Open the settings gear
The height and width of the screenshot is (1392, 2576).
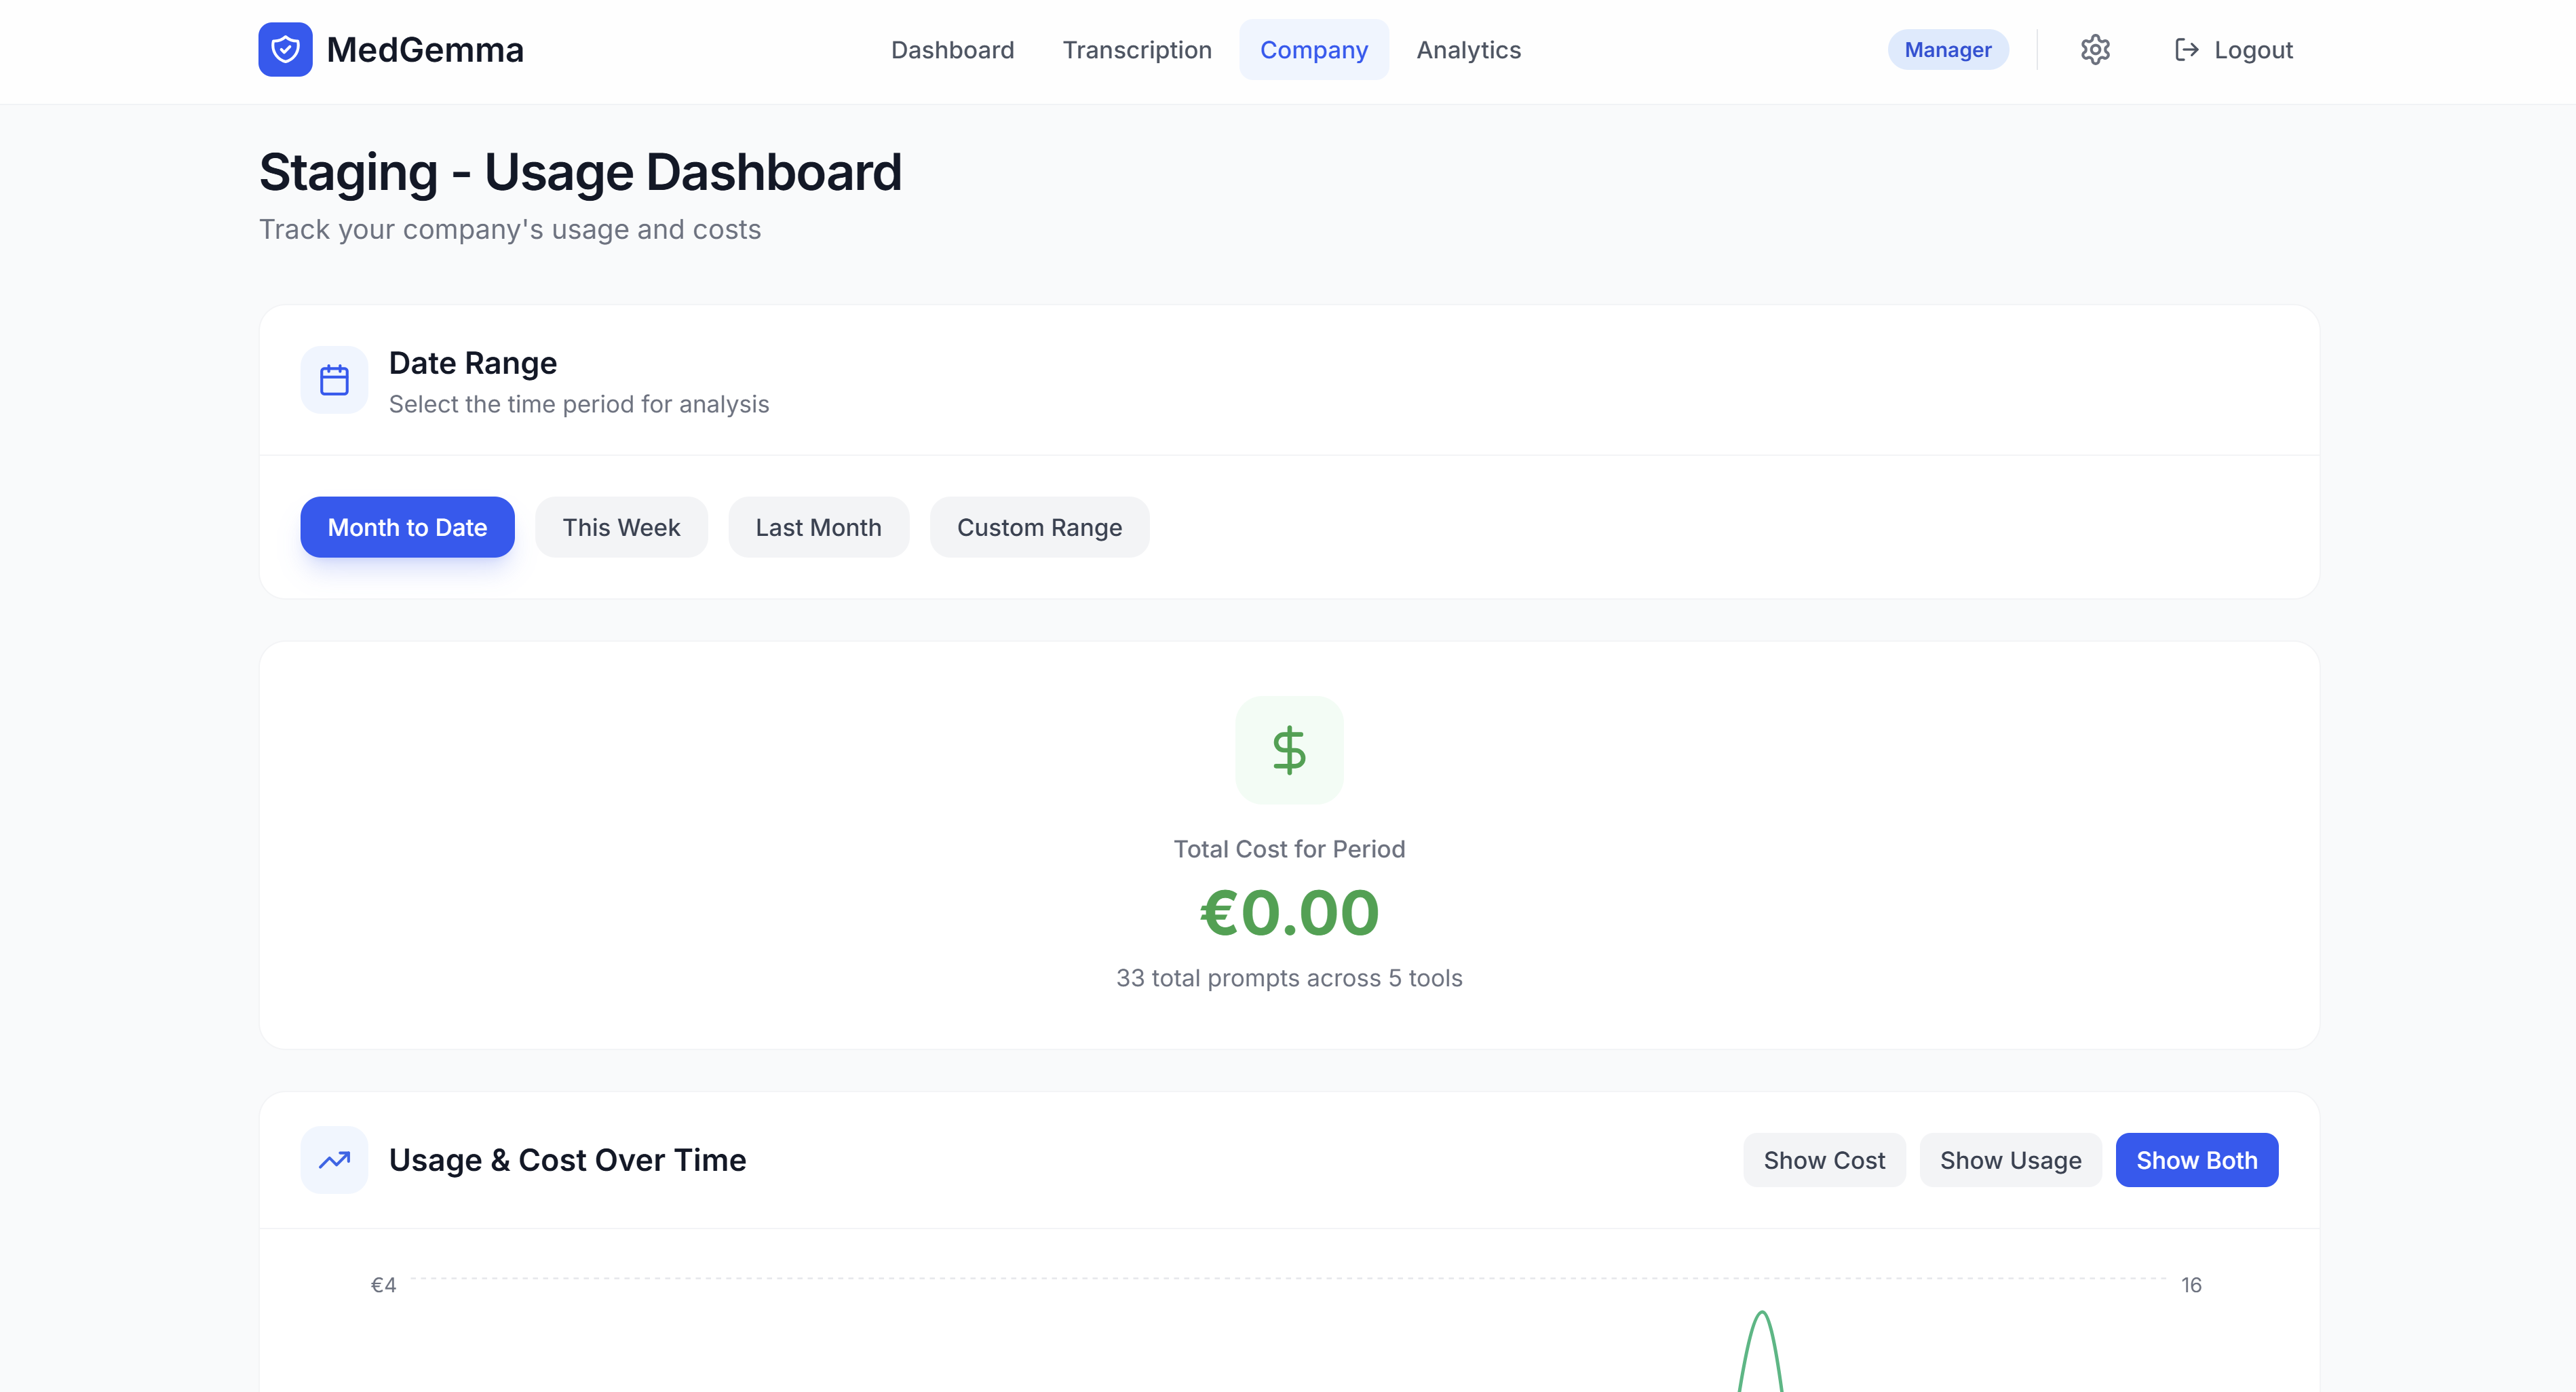(2095, 49)
